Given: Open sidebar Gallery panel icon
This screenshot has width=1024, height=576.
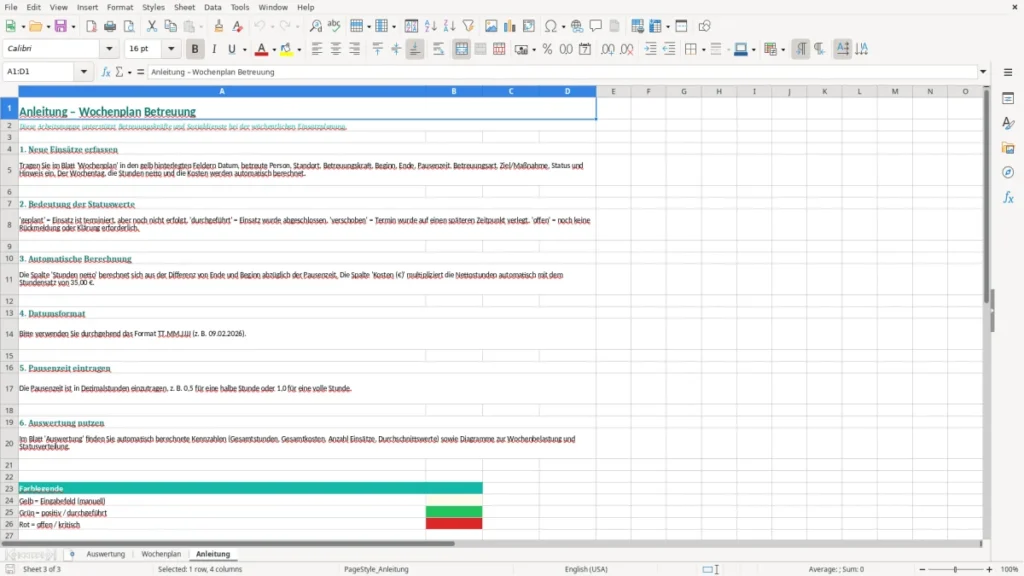Looking at the screenshot, I should (x=1008, y=148).
